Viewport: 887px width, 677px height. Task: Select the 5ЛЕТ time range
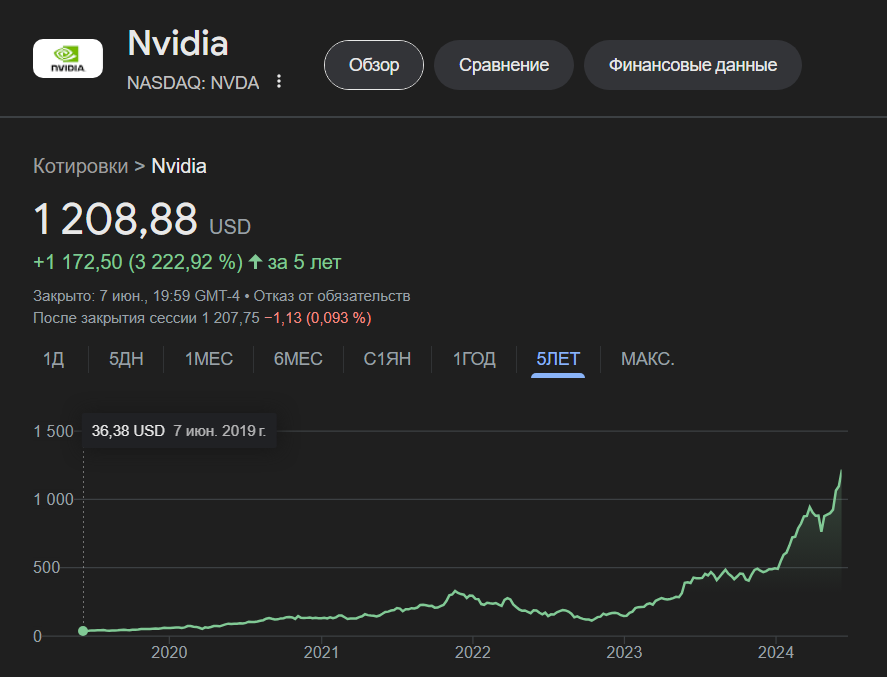pos(558,359)
